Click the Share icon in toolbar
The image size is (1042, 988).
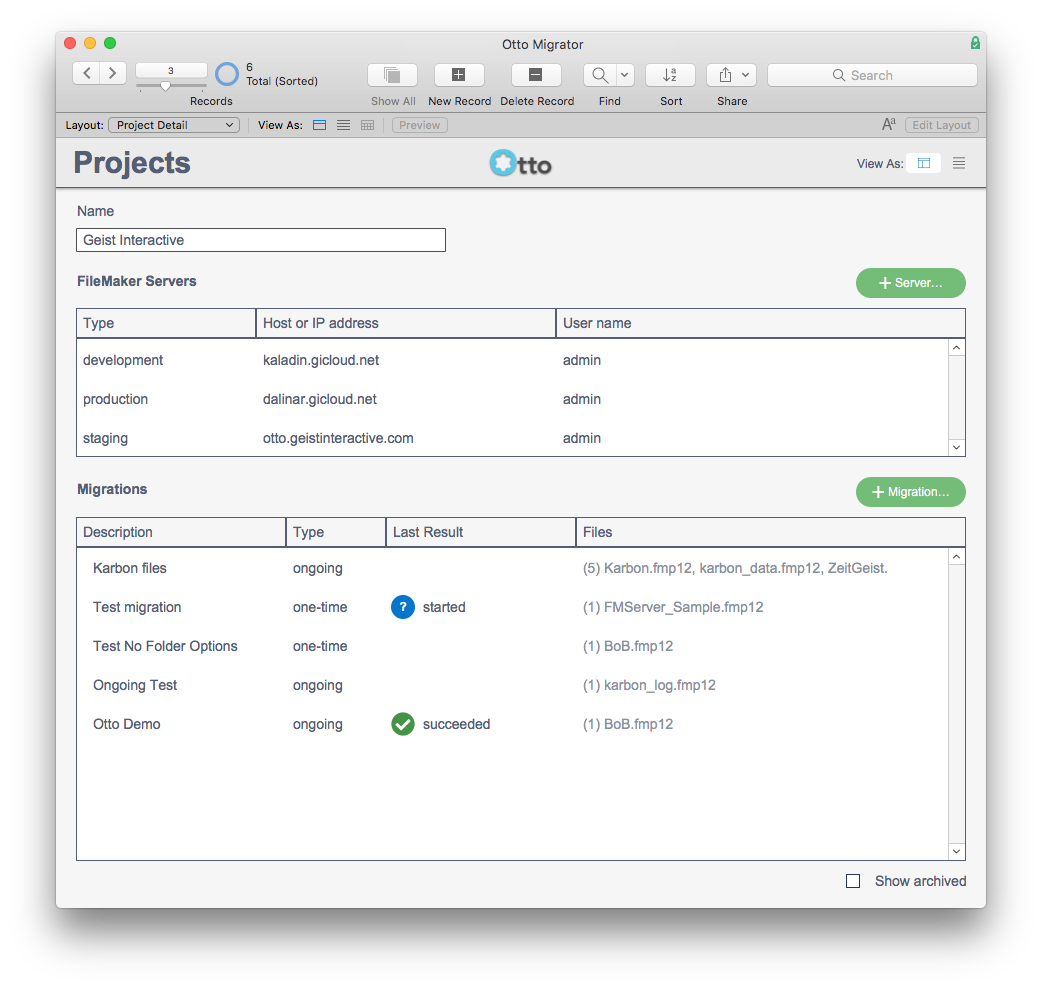click(x=725, y=75)
